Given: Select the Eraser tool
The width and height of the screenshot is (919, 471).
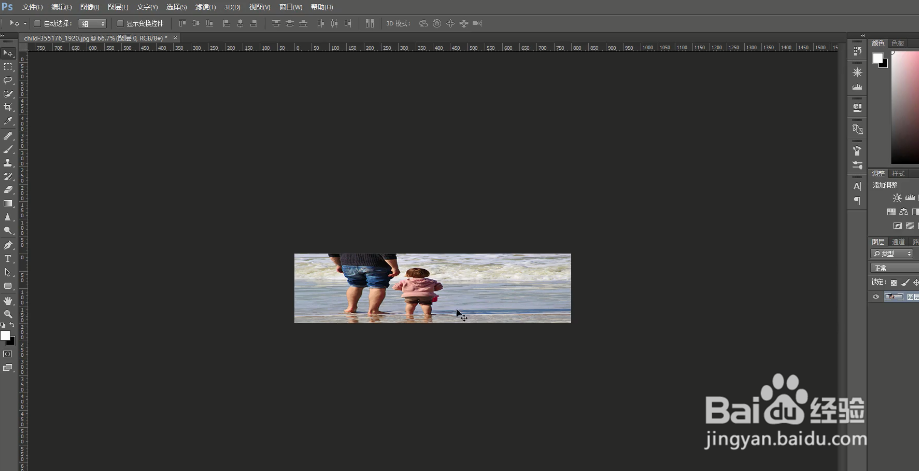Looking at the screenshot, I should 8,190.
